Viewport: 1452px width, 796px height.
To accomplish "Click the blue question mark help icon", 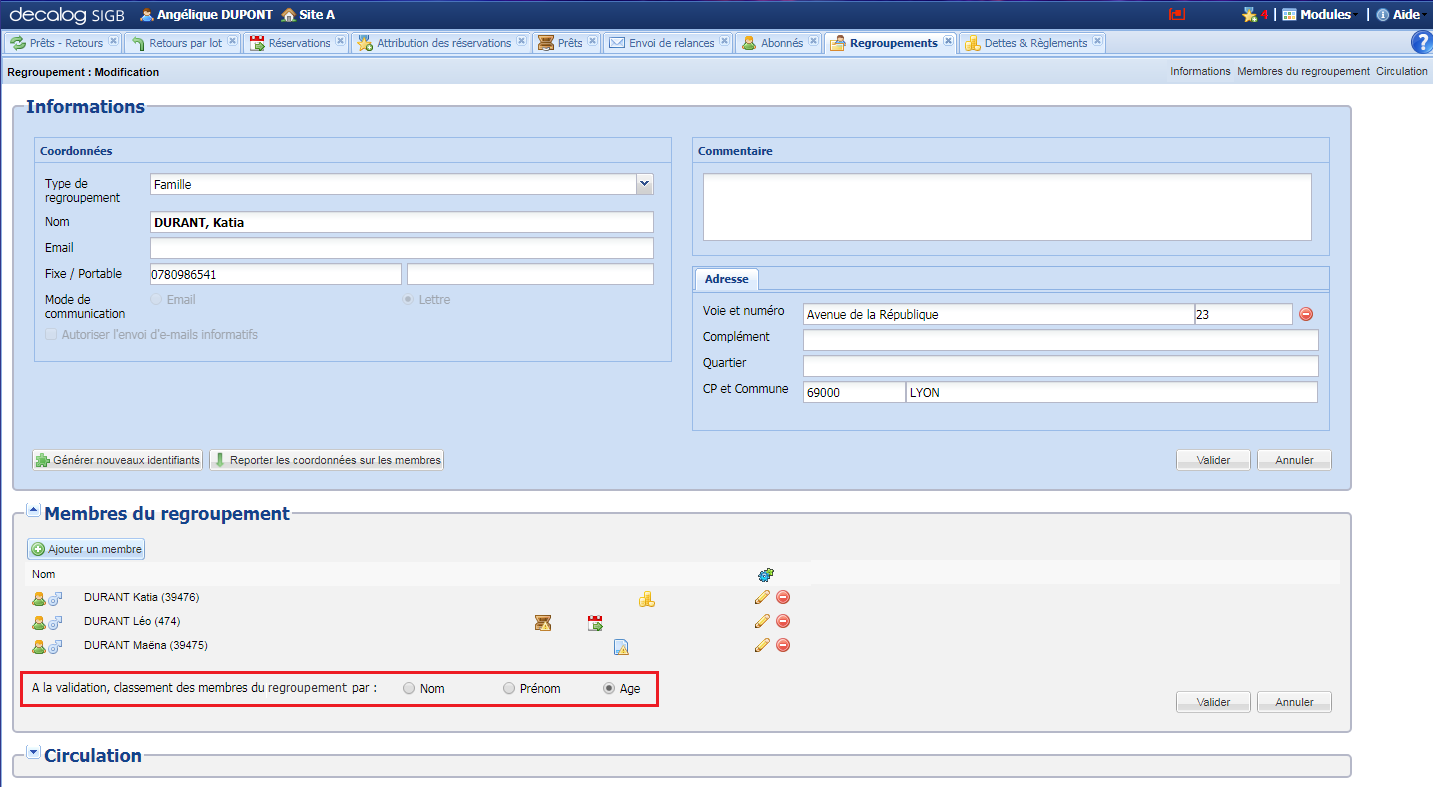I will coord(1421,42).
